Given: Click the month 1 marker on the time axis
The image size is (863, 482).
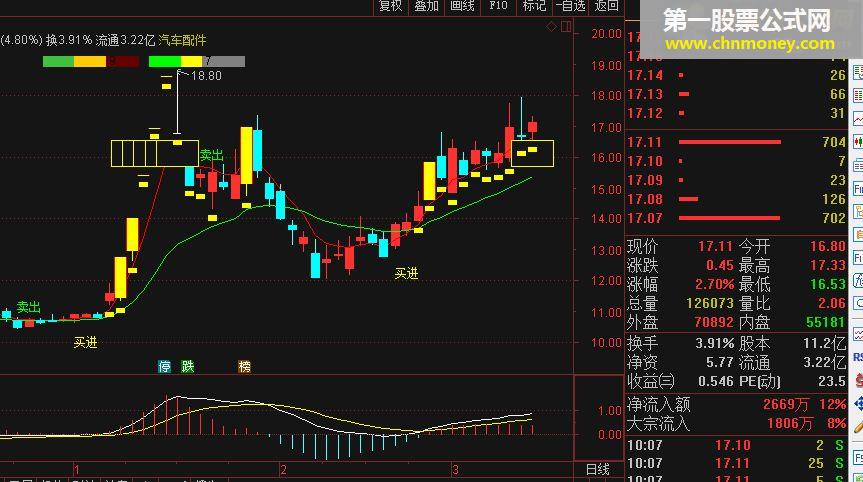Looking at the screenshot, I should click(x=77, y=470).
